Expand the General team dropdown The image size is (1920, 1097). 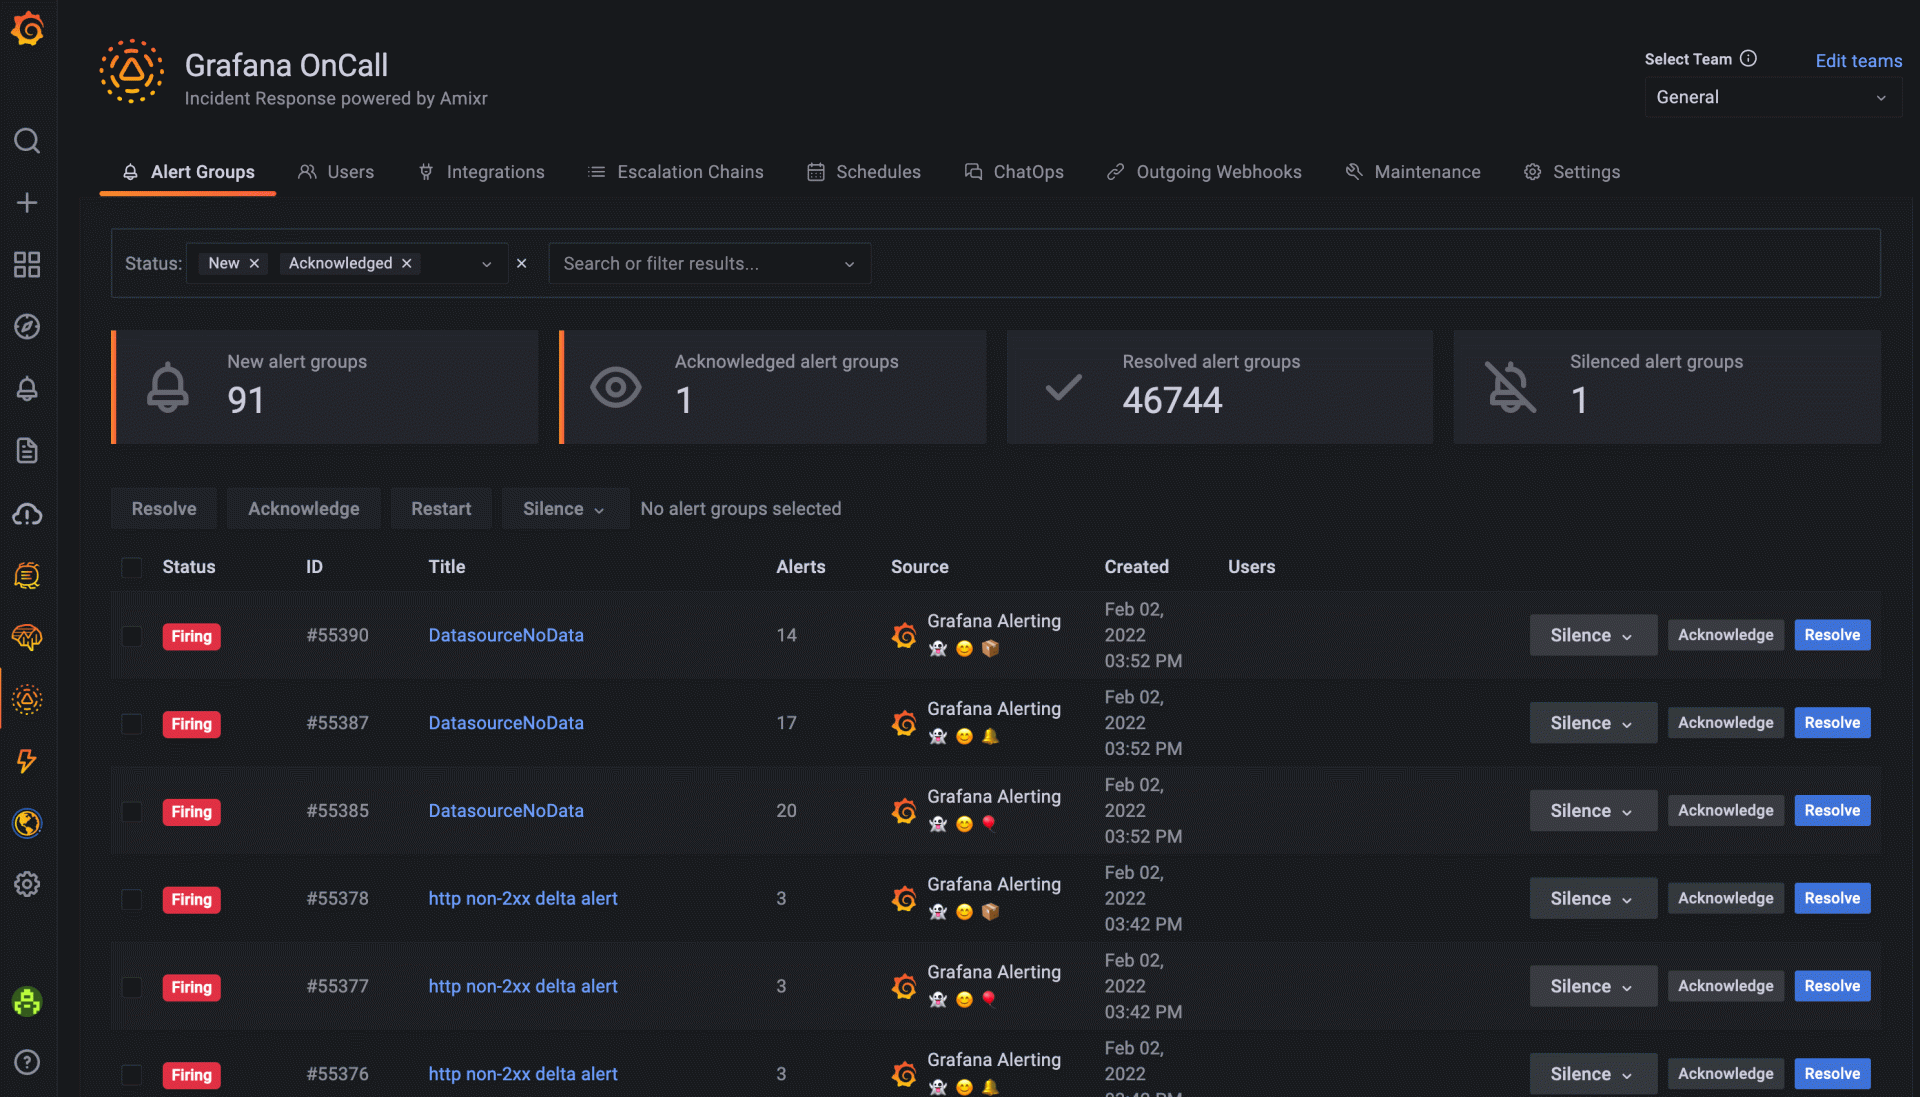click(1772, 97)
